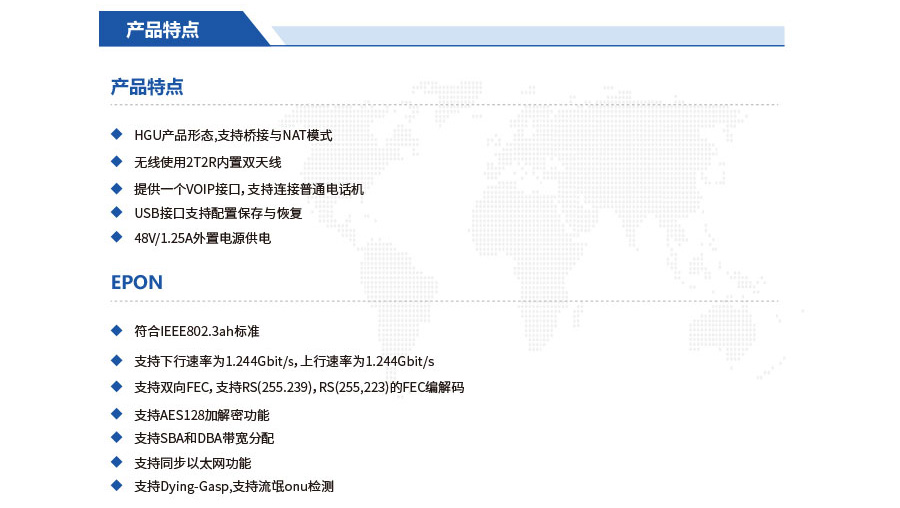Click the light blue bar beside the banner tab
Viewport: 900px width, 508px height.
tap(530, 36)
